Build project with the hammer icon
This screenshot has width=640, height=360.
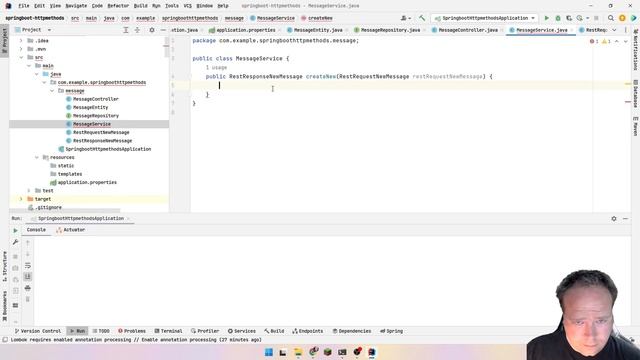point(422,18)
